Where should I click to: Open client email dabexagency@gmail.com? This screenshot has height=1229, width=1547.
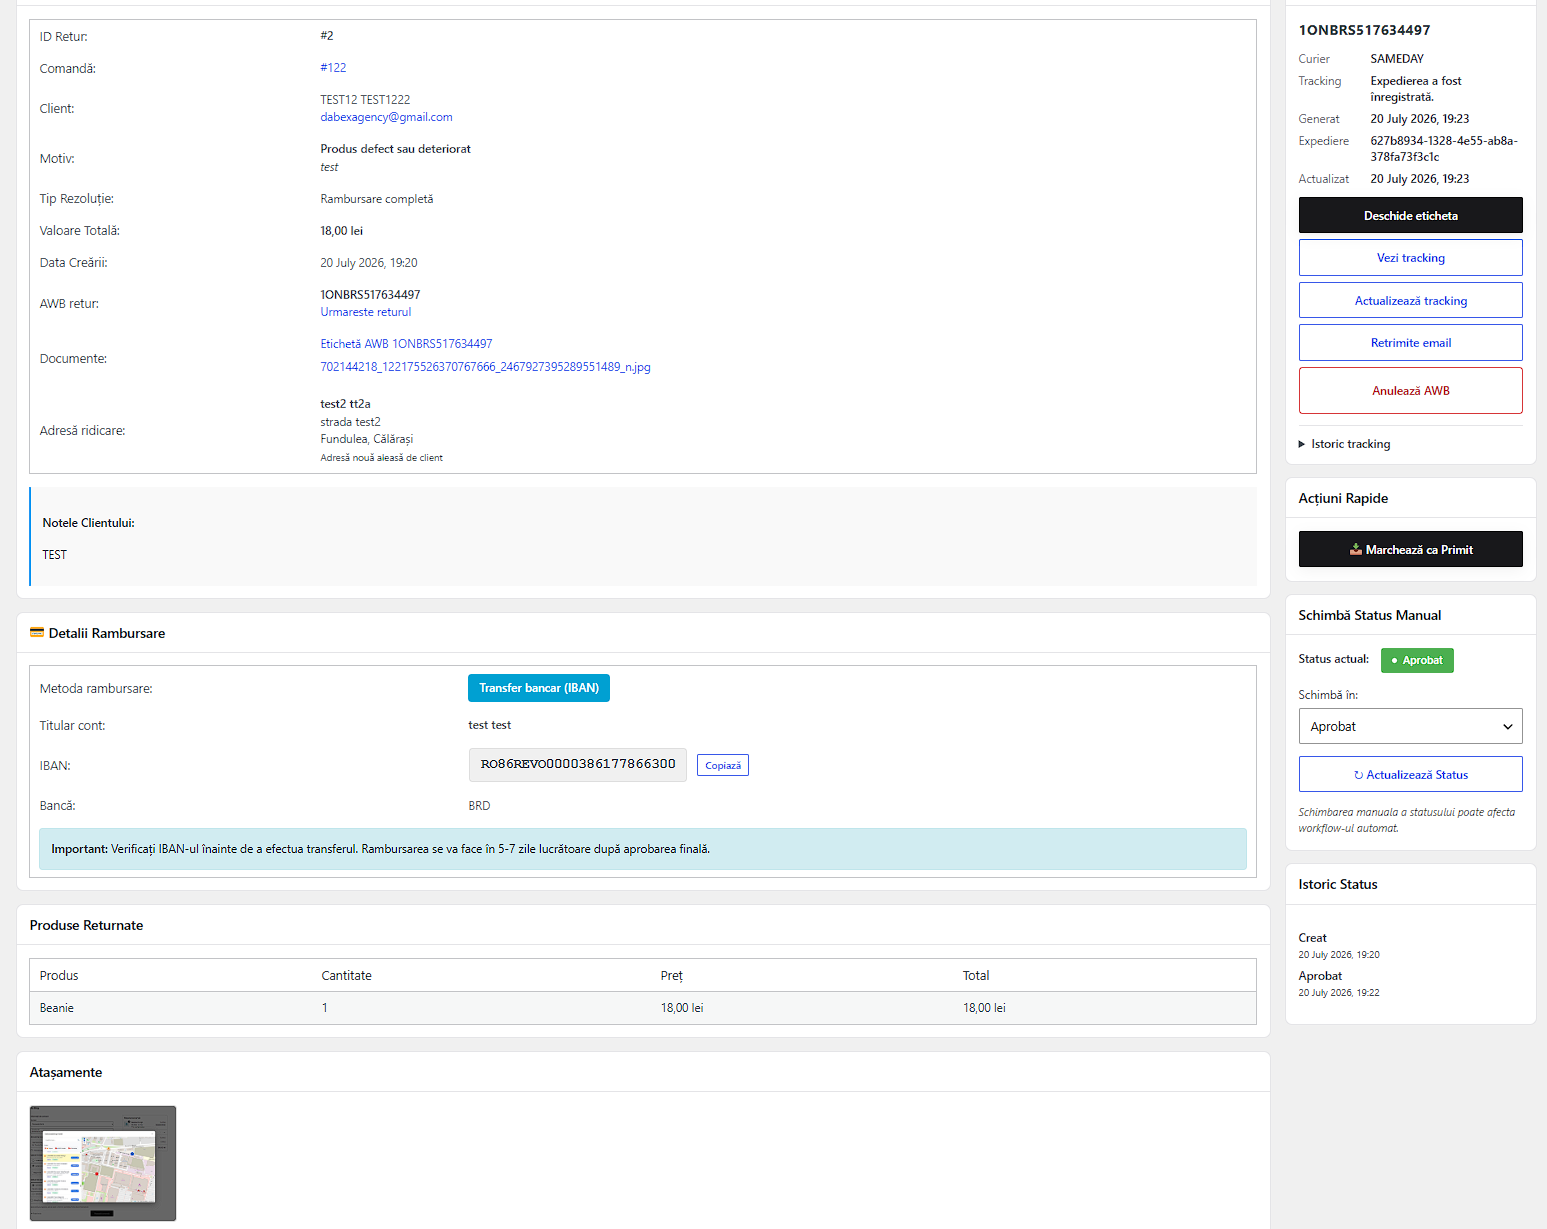[386, 117]
